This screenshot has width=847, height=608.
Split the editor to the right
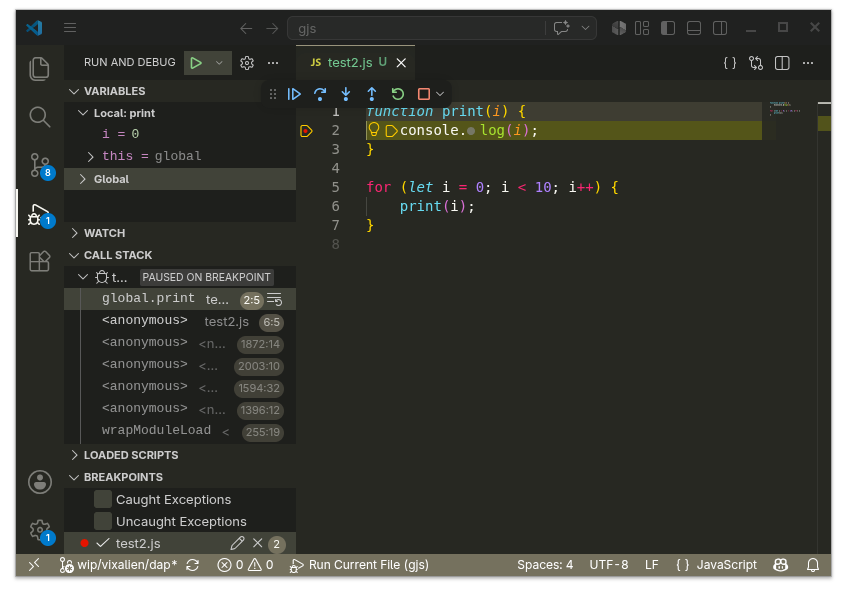[782, 63]
